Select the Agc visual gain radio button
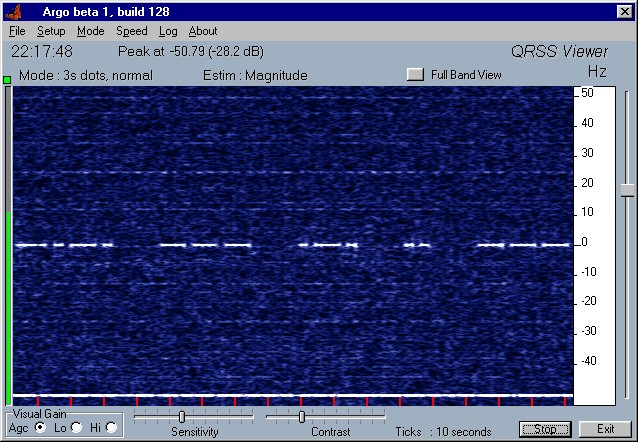 coord(40,427)
